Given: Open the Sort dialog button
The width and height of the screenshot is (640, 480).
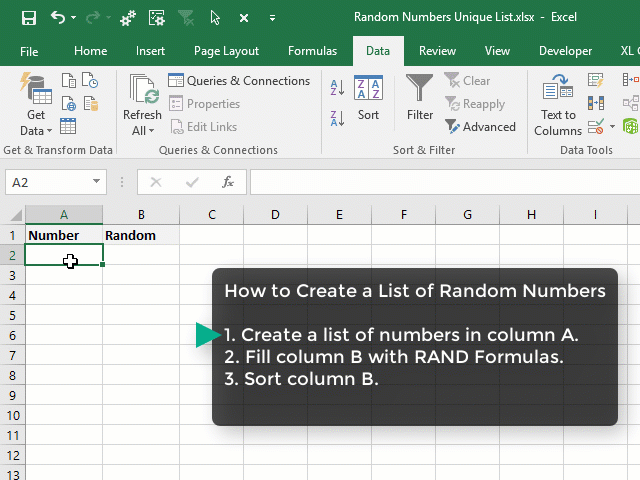Looking at the screenshot, I should tap(368, 98).
